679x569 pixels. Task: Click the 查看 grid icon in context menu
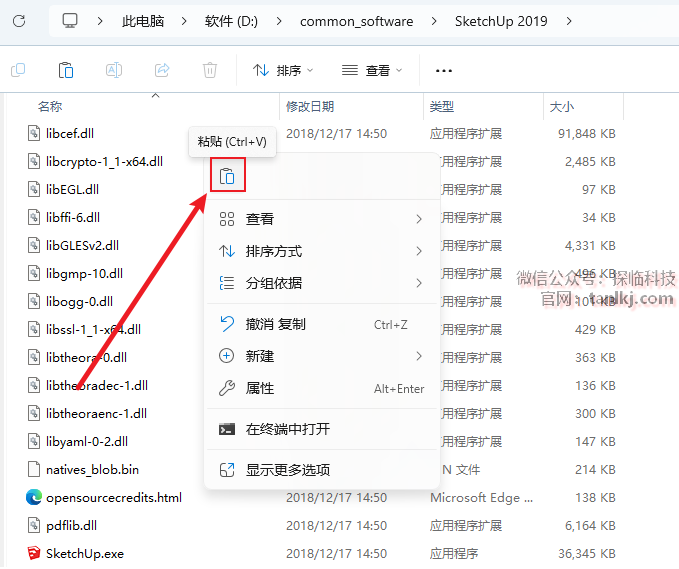[227, 219]
